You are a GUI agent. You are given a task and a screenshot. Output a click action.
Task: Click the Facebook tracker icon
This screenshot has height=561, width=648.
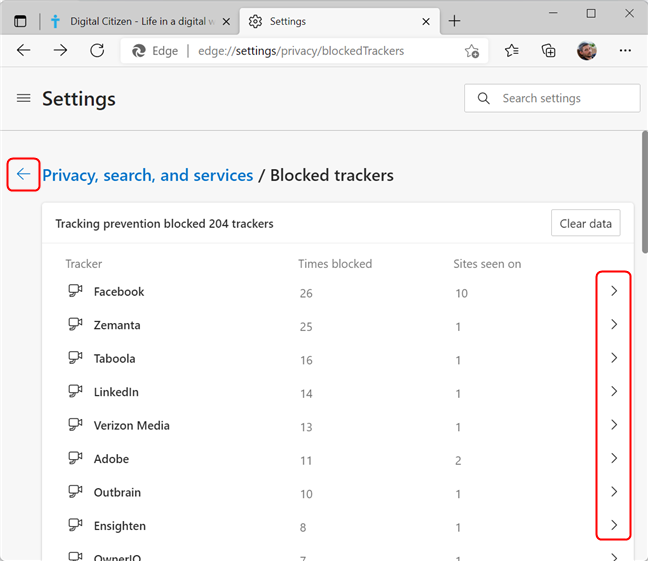(75, 291)
